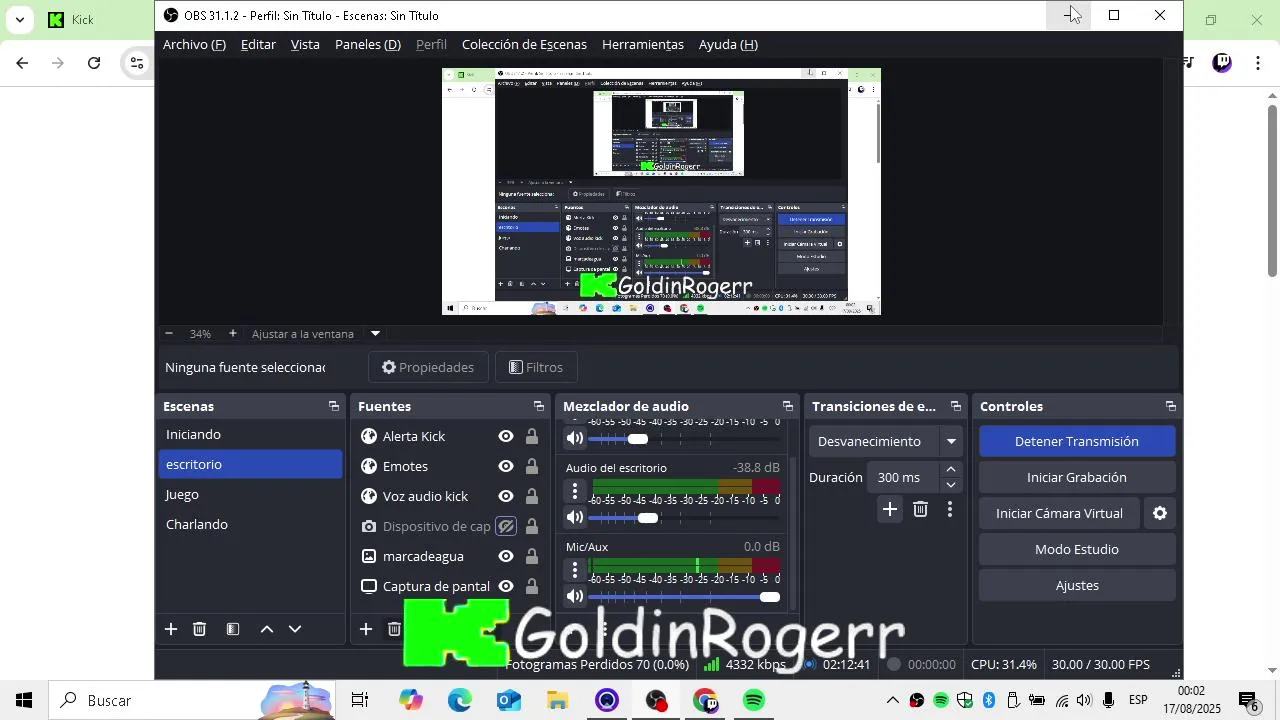Select the Charlando scene
This screenshot has height=720, width=1280.
pyautogui.click(x=250, y=524)
